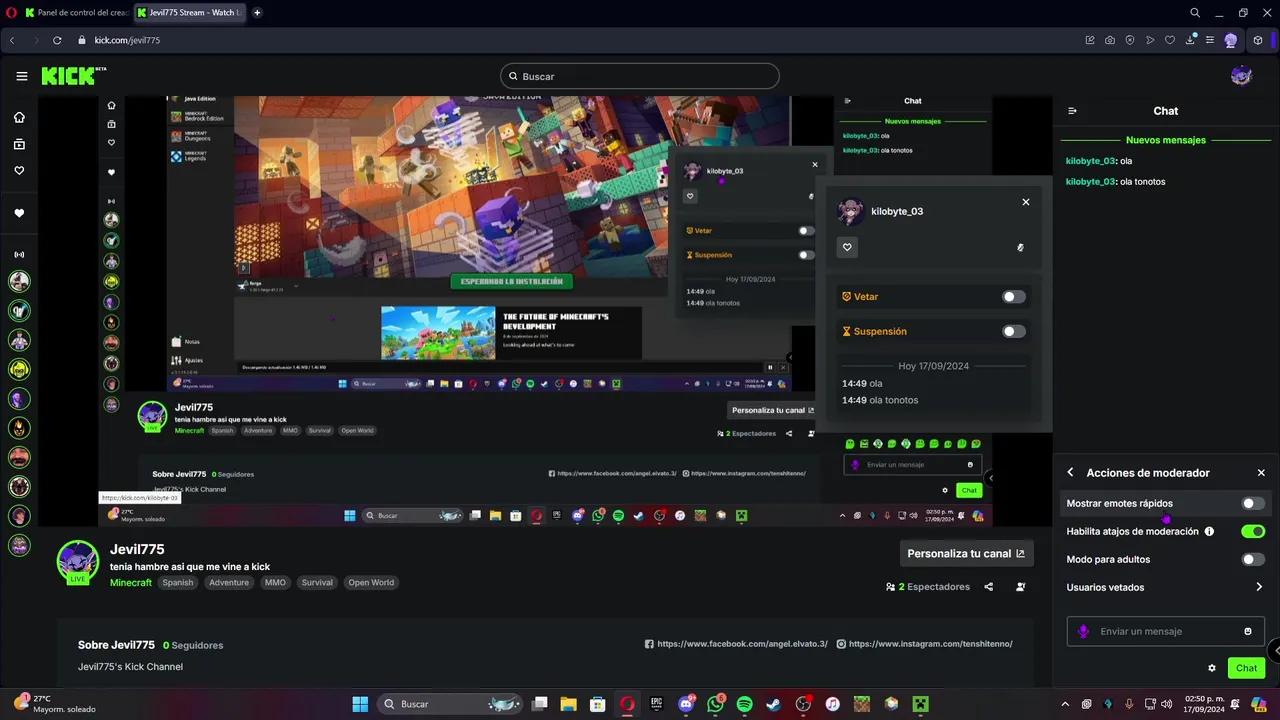Open the profile avatar menu in Kick header

tap(1241, 76)
